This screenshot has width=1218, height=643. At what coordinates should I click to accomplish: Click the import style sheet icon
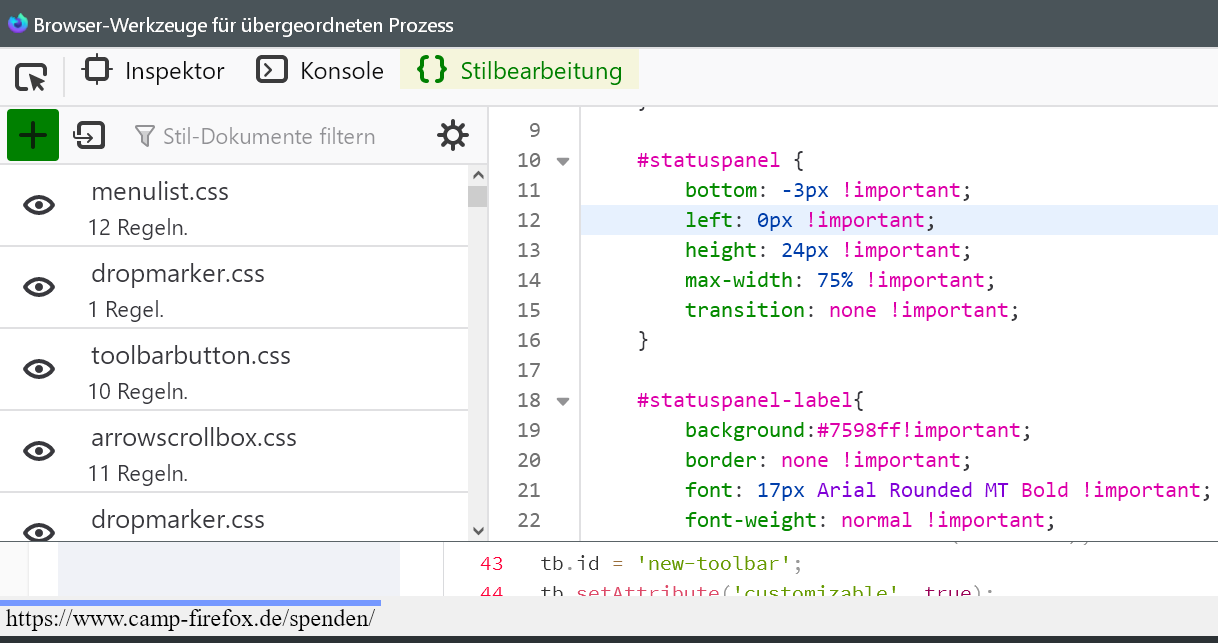click(89, 135)
